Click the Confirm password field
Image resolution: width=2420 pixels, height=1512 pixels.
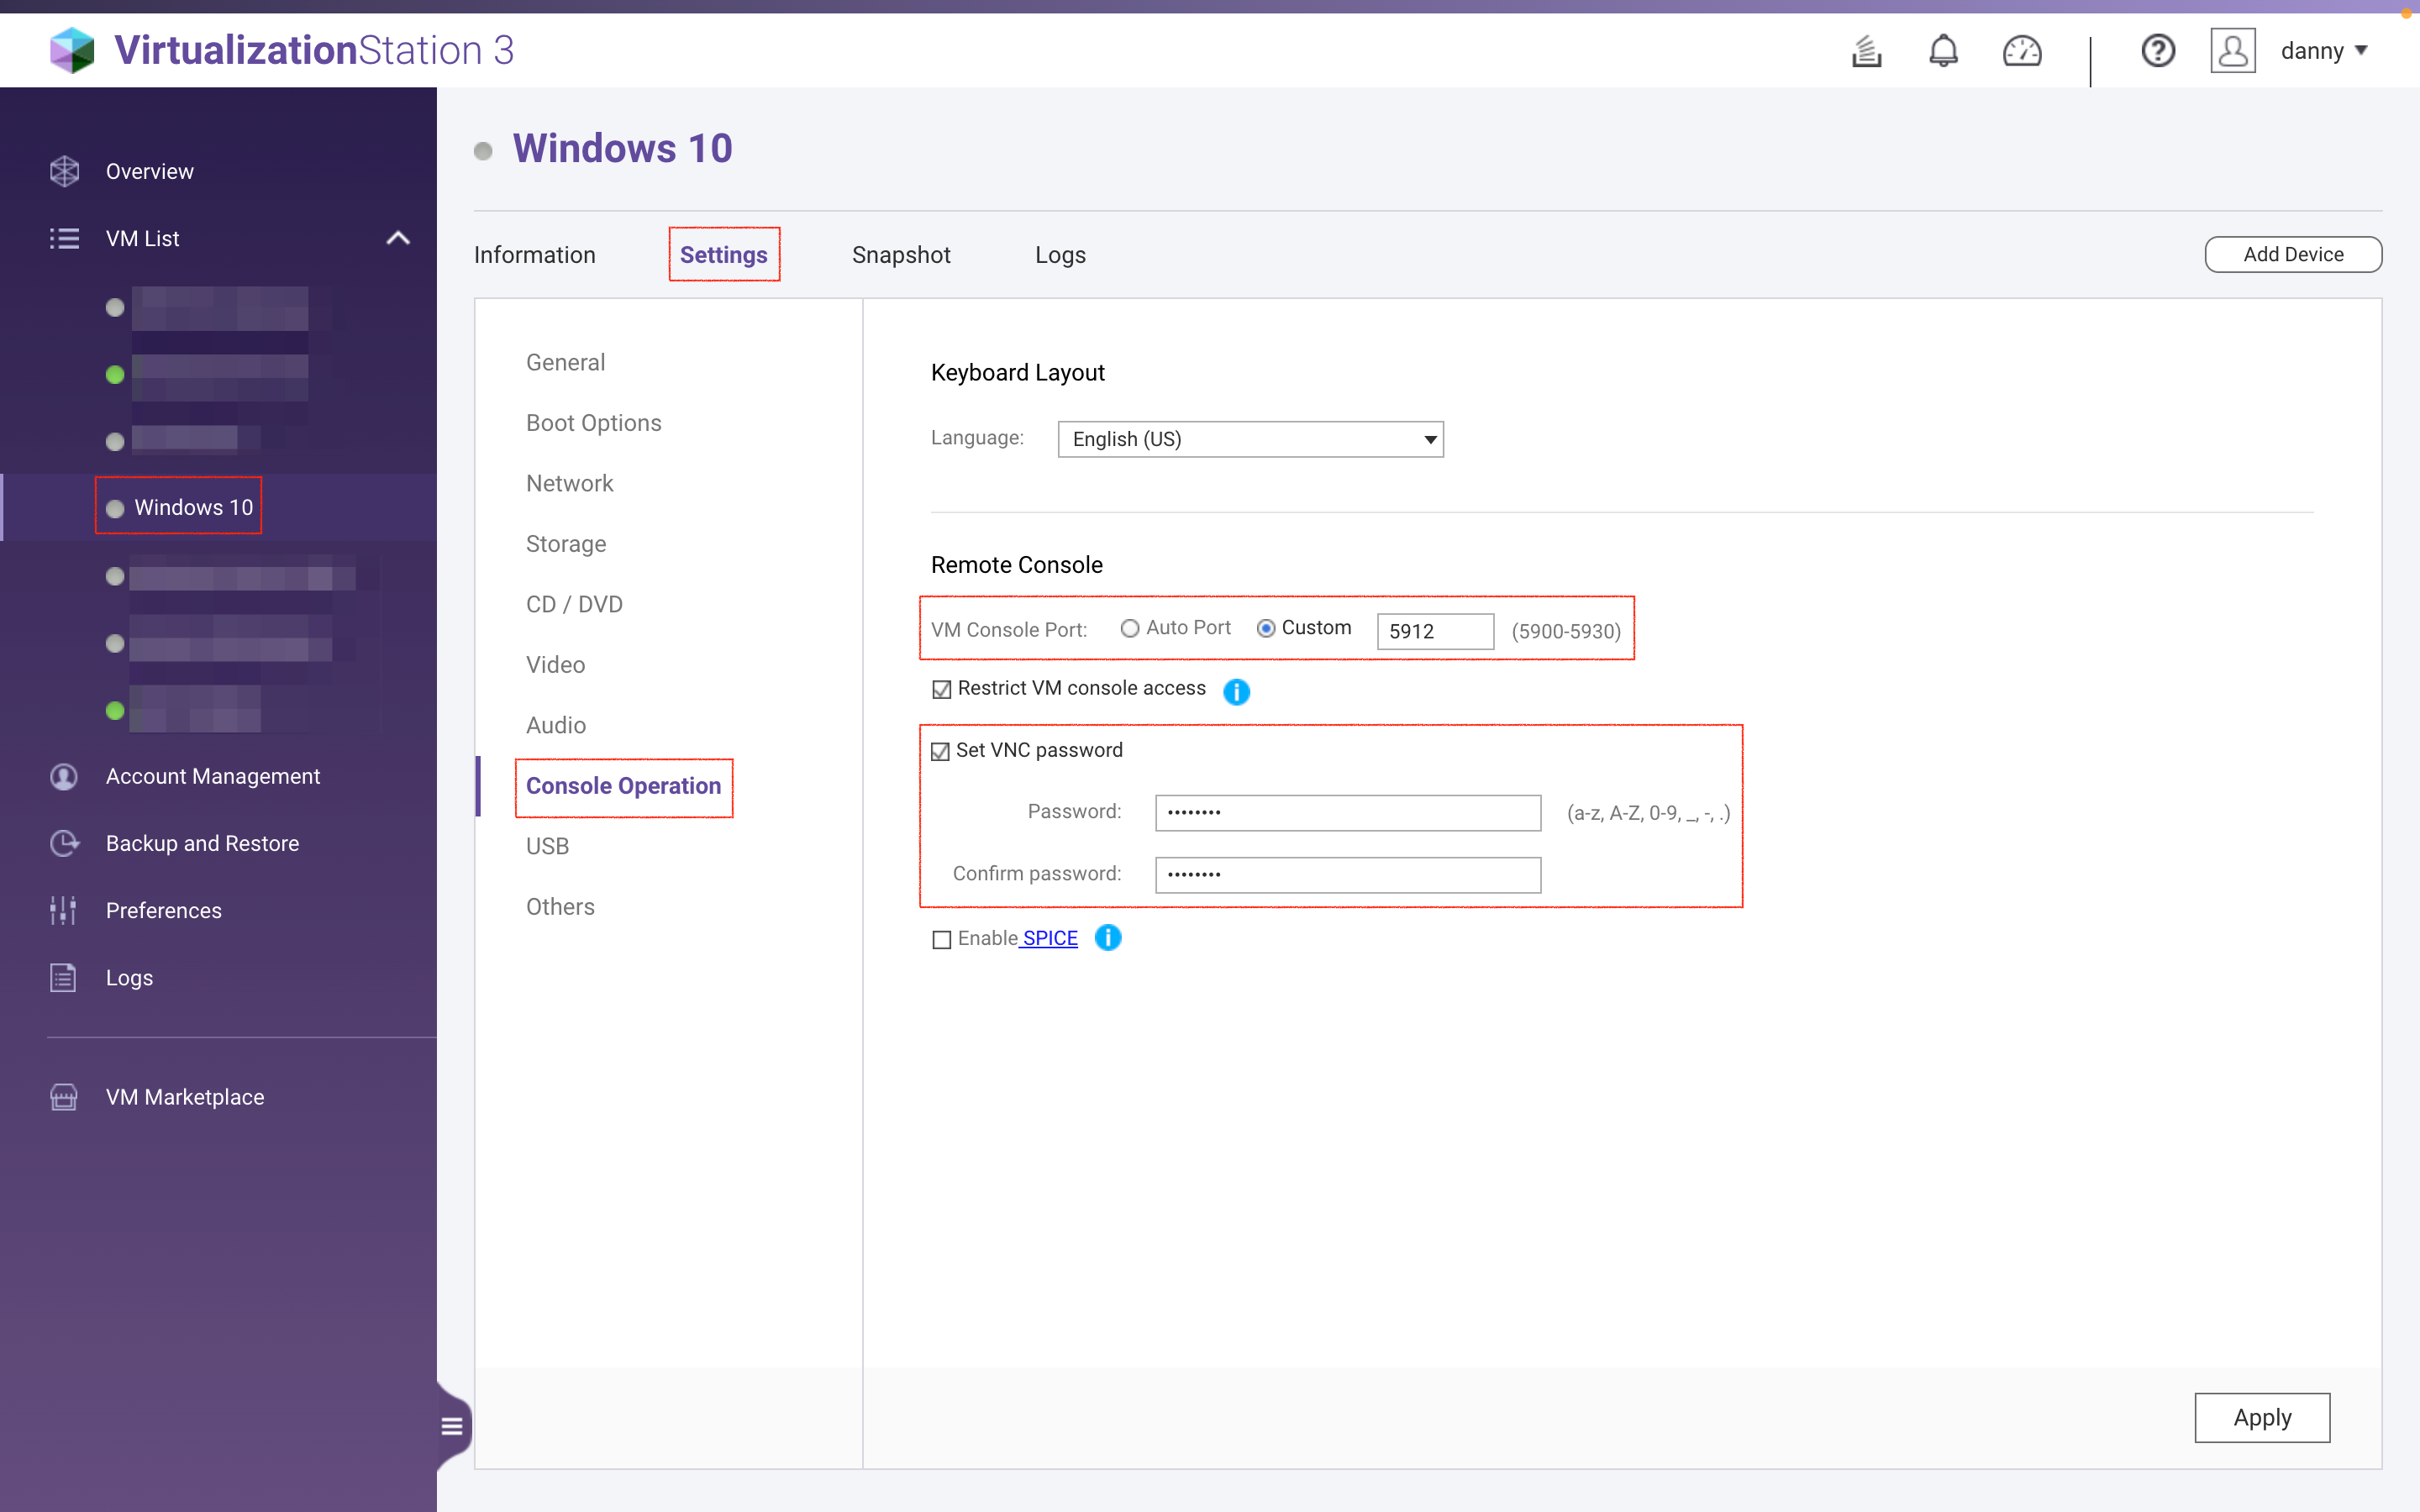click(x=1348, y=874)
